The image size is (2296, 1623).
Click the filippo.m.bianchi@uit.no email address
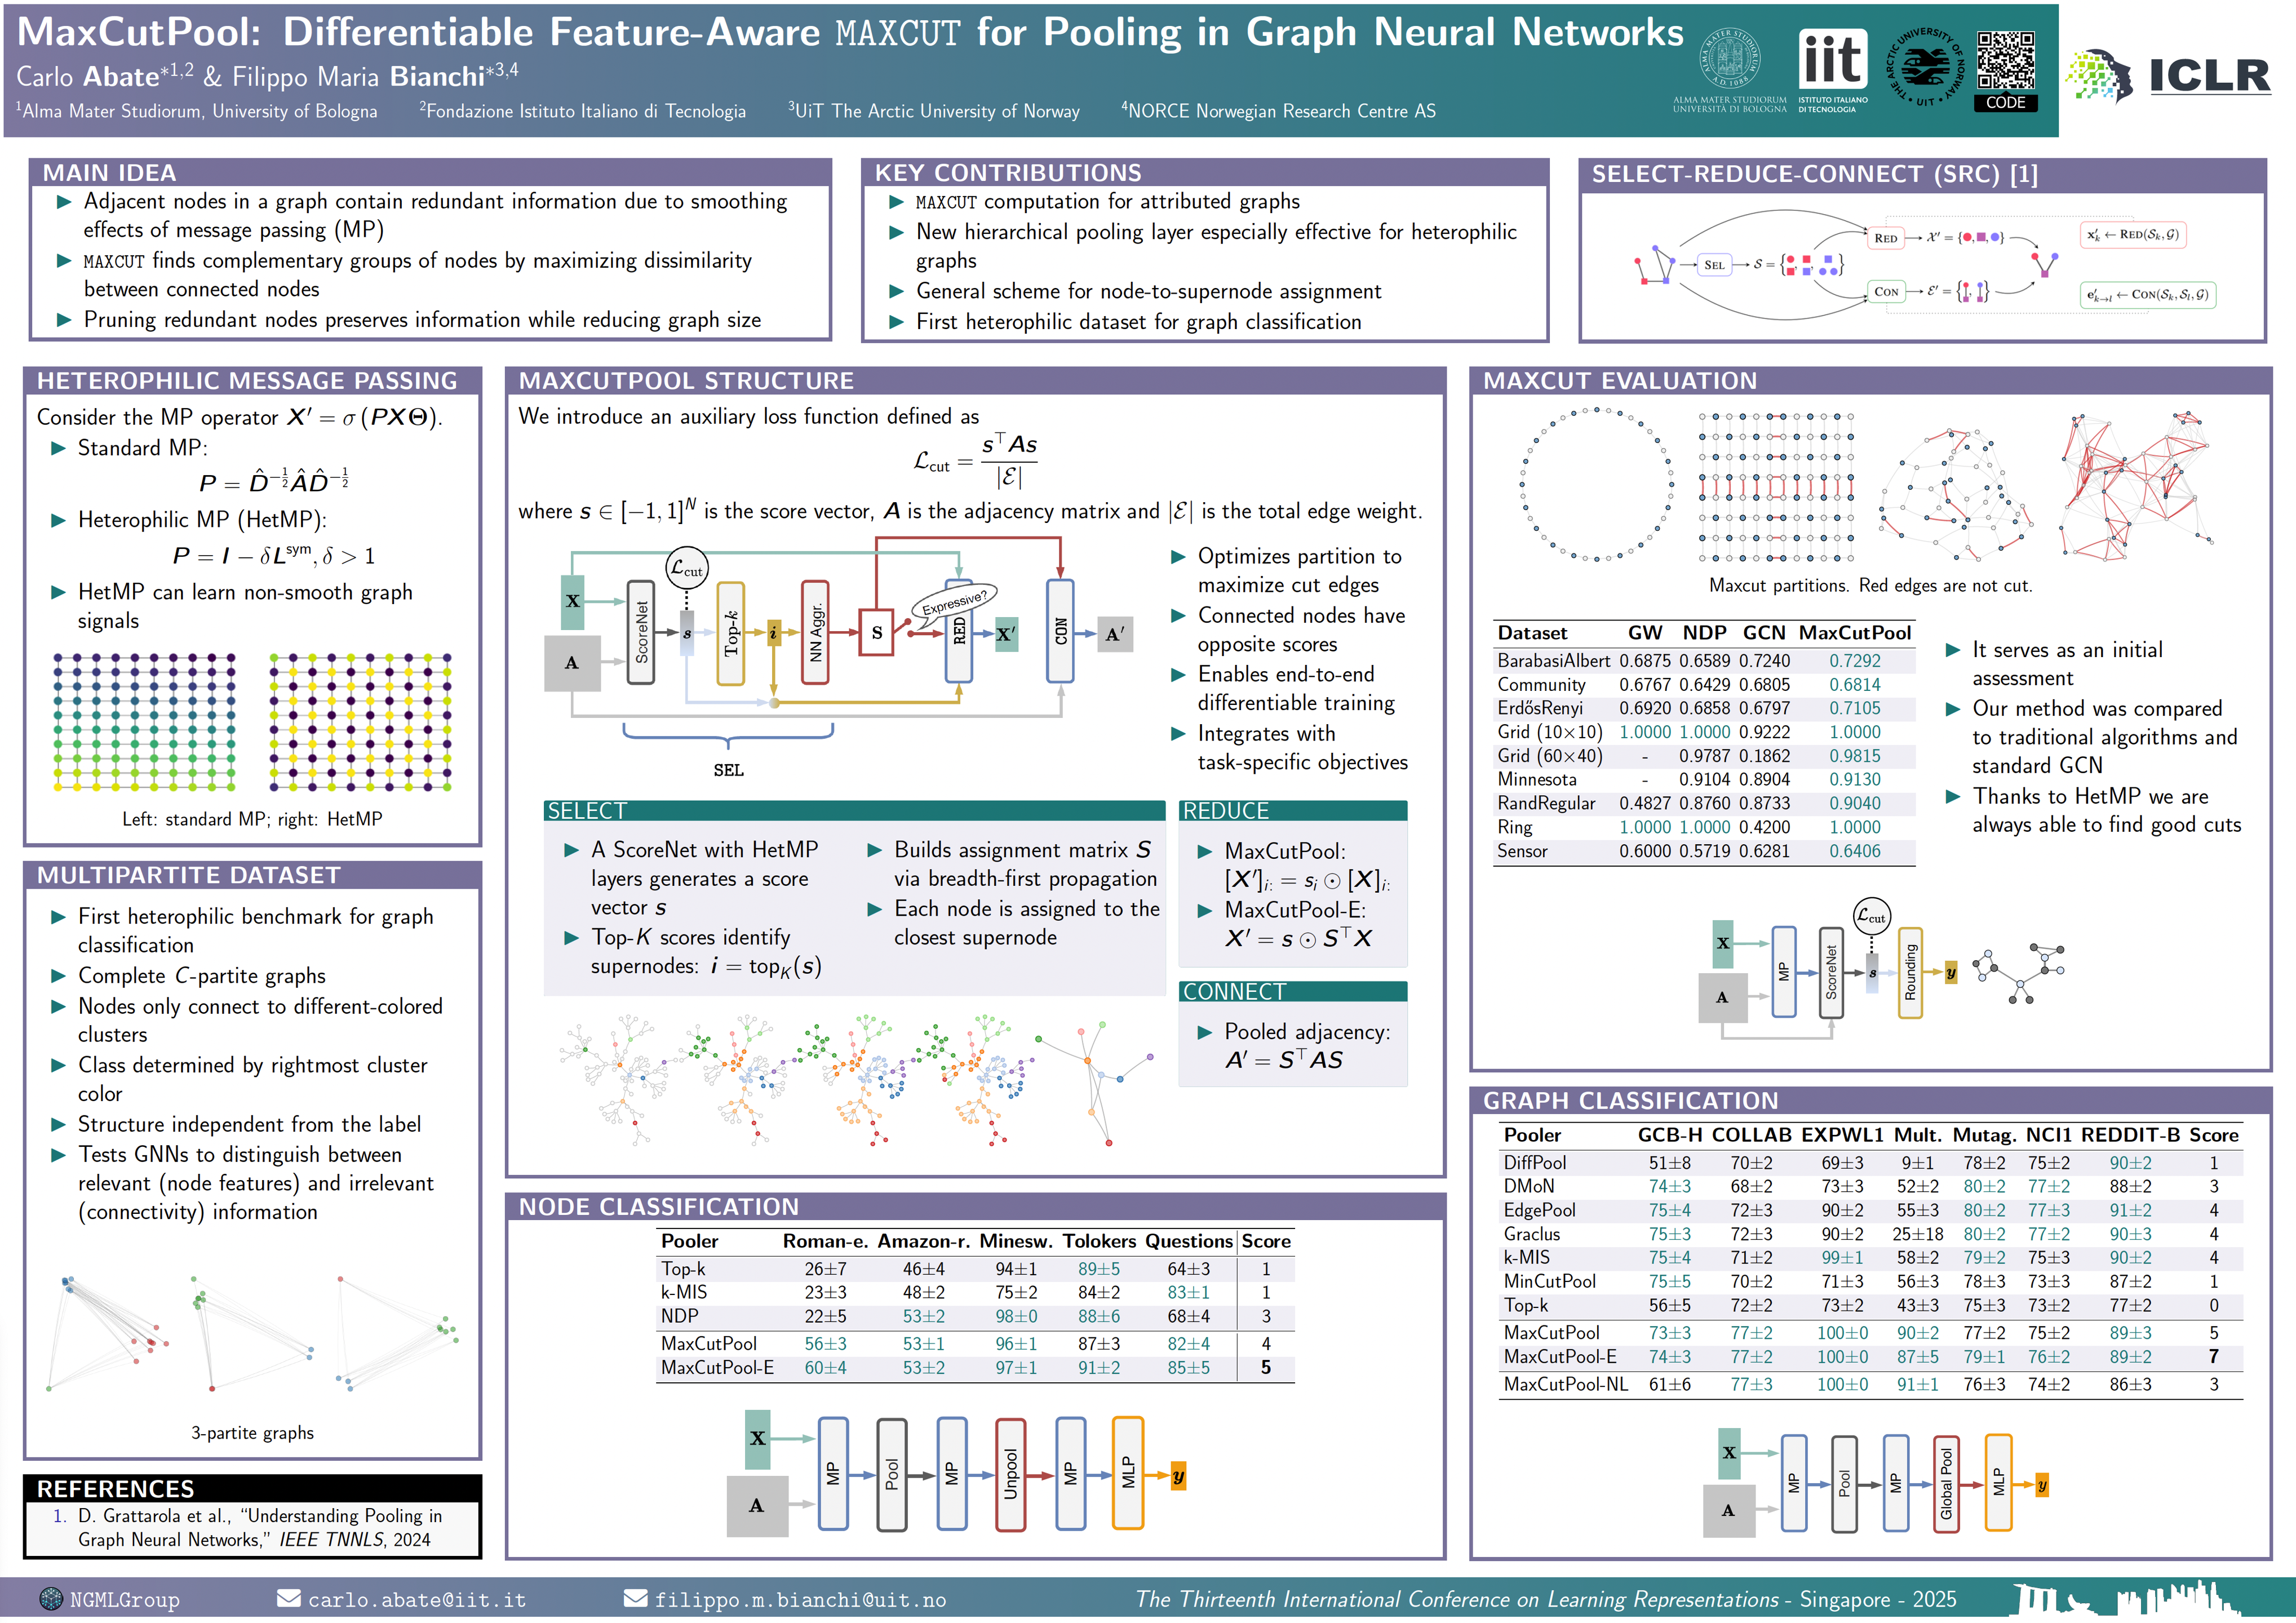coord(799,1599)
